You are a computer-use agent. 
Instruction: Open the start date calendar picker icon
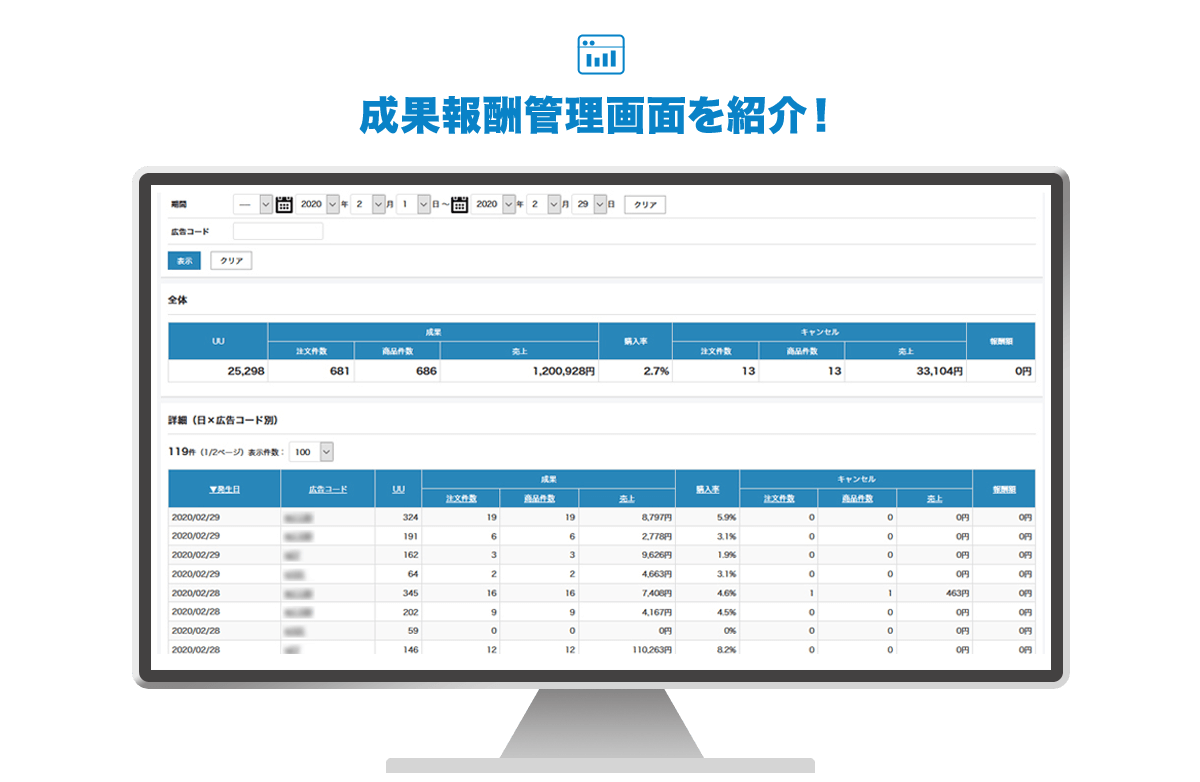click(x=284, y=204)
